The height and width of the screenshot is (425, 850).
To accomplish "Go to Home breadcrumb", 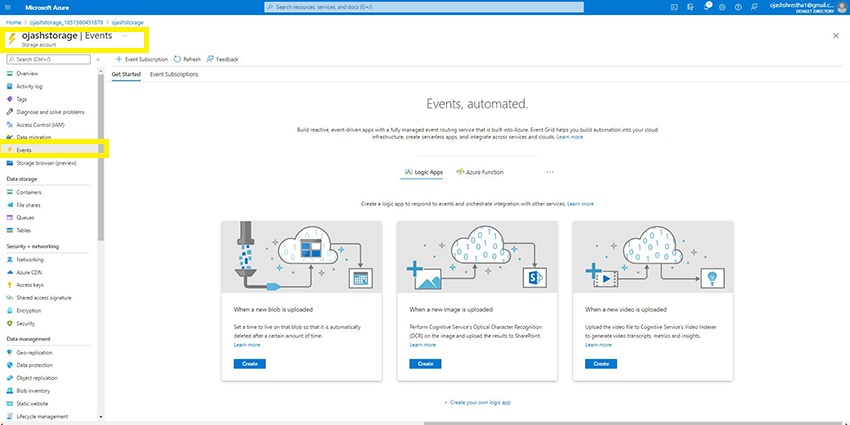I will [x=14, y=23].
